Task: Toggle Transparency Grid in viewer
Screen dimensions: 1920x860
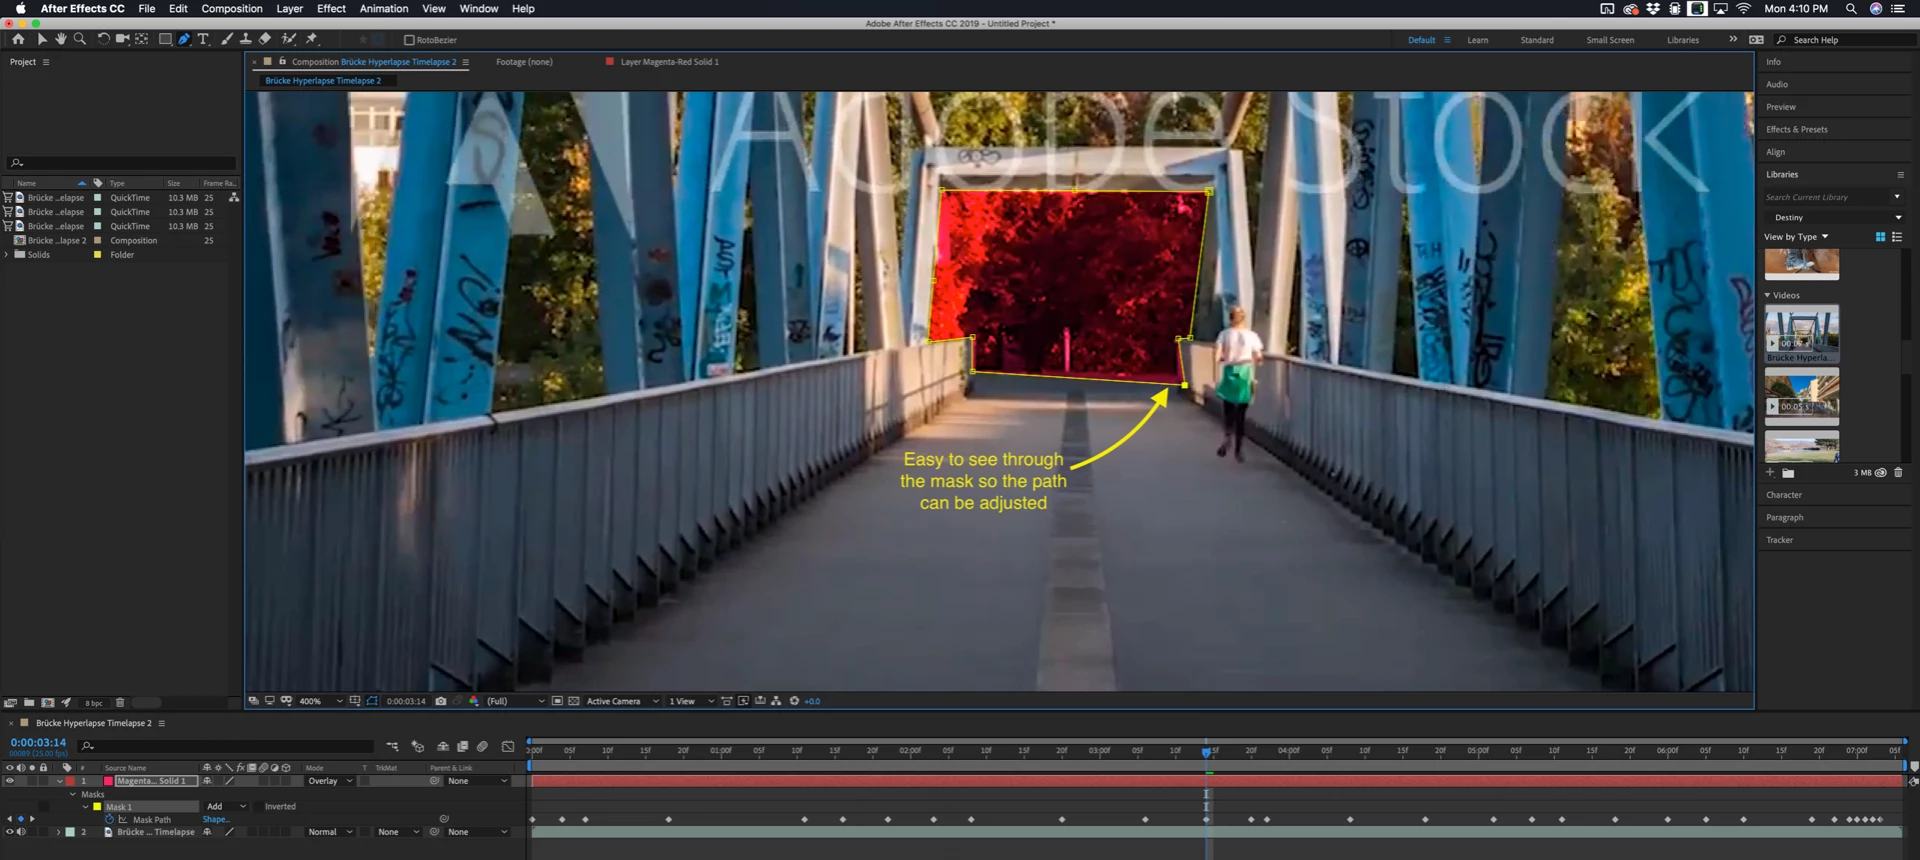Action: [x=574, y=701]
